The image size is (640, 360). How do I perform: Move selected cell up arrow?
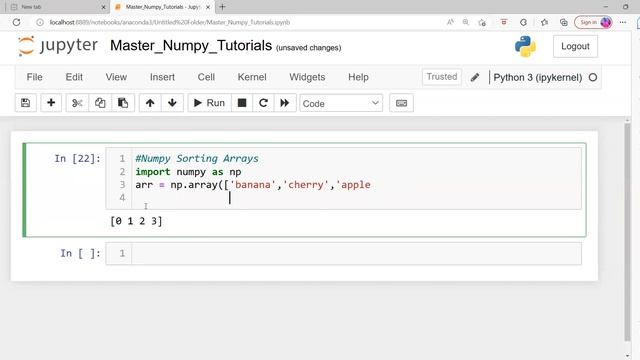coord(150,103)
